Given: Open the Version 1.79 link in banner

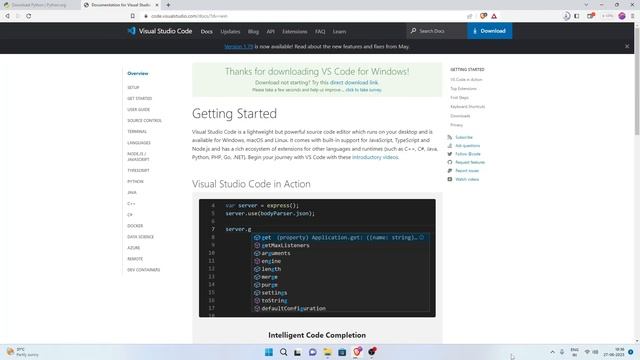Looking at the screenshot, I should [239, 47].
